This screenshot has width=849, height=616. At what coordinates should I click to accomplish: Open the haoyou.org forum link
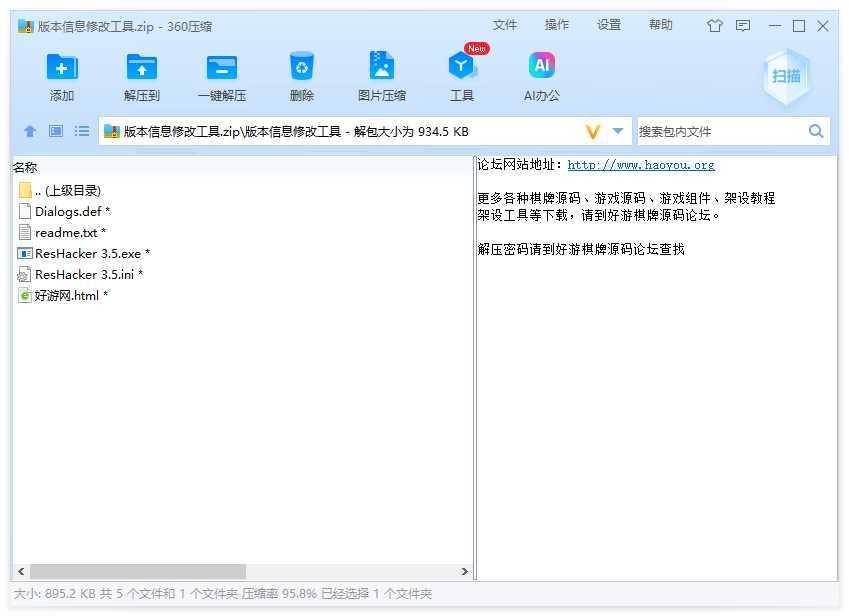[x=641, y=165]
